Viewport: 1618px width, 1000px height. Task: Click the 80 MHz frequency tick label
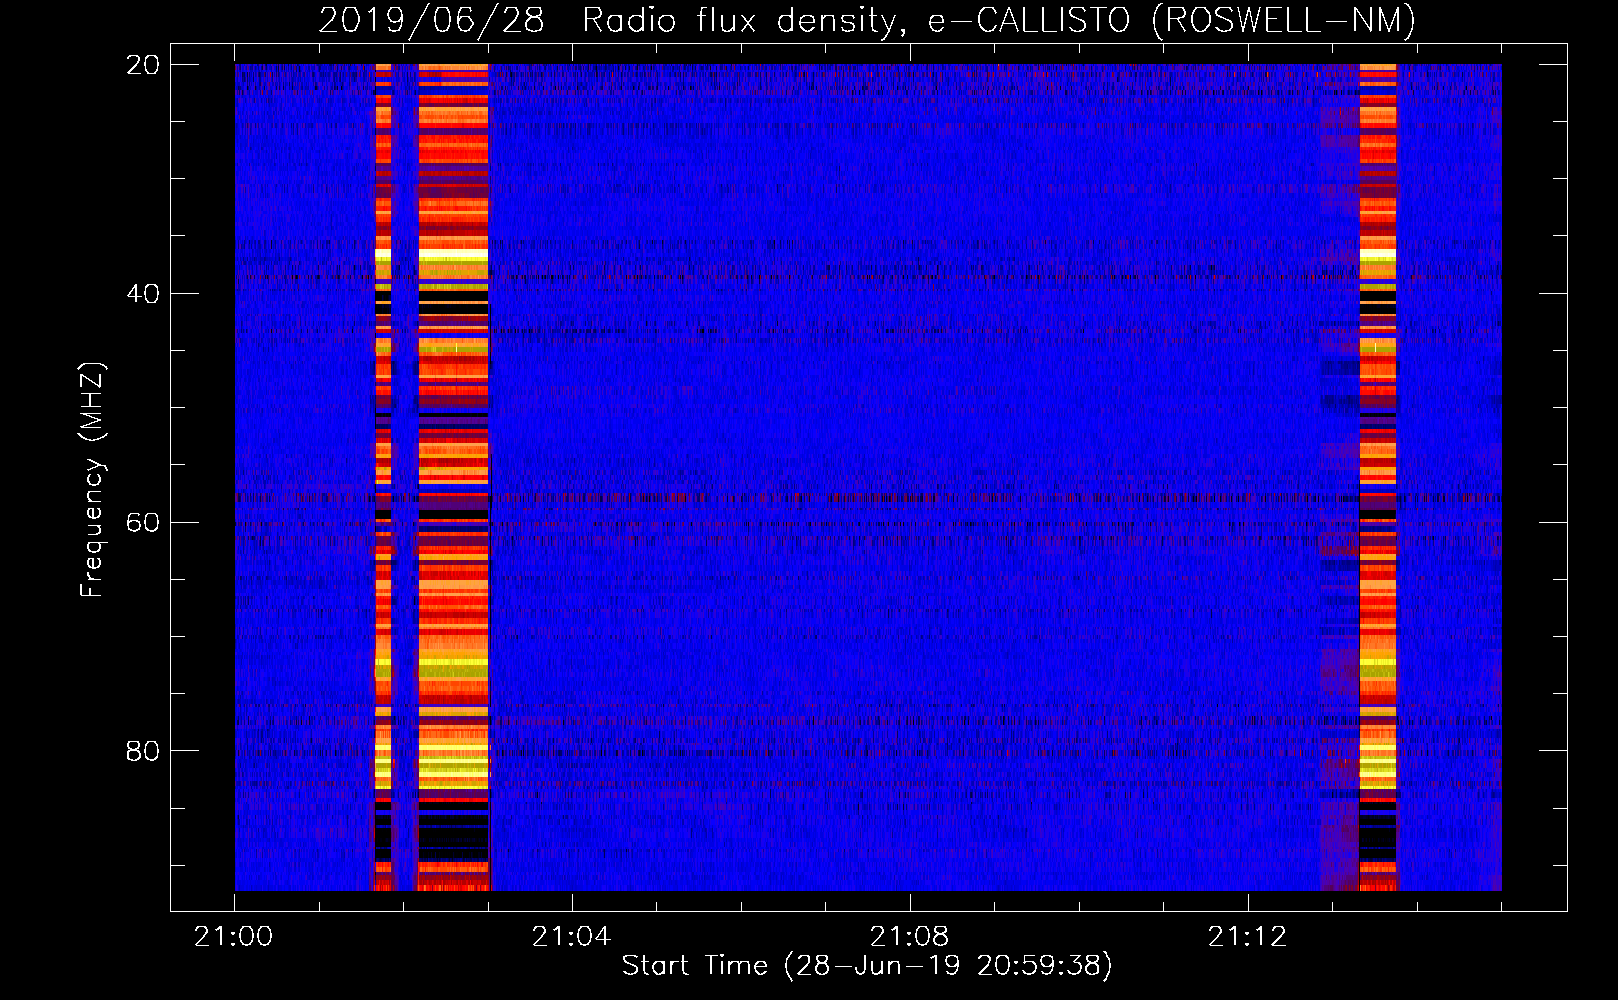click(142, 751)
